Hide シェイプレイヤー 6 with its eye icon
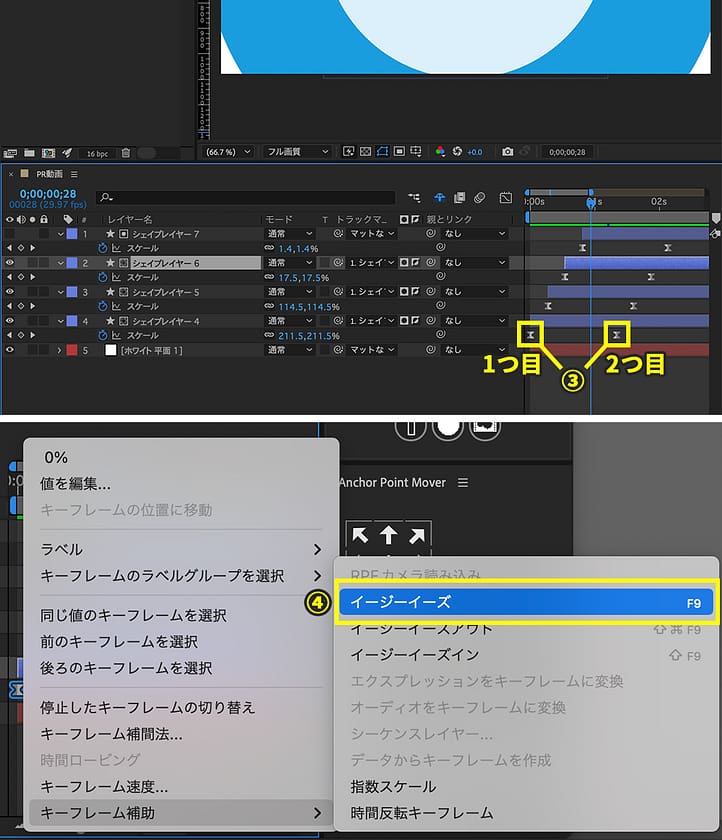 coord(10,263)
